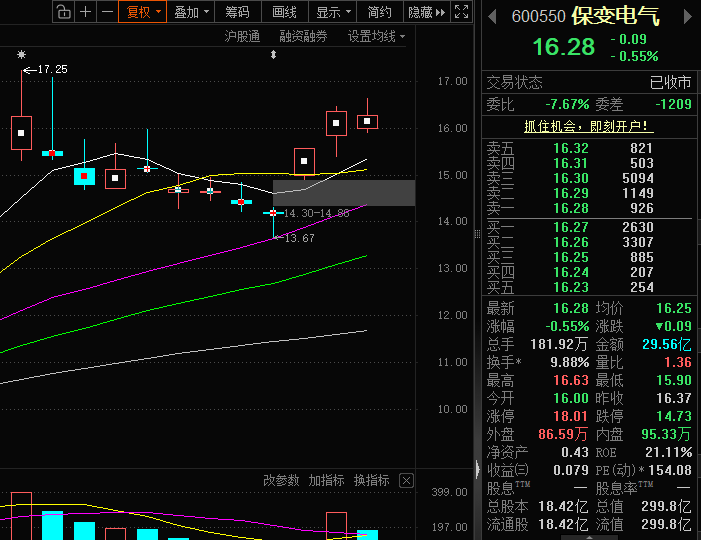Viewport: 701px width, 540px height.
Task: Click the panel splitter handle between chart and quotes
Action: click(477, 233)
